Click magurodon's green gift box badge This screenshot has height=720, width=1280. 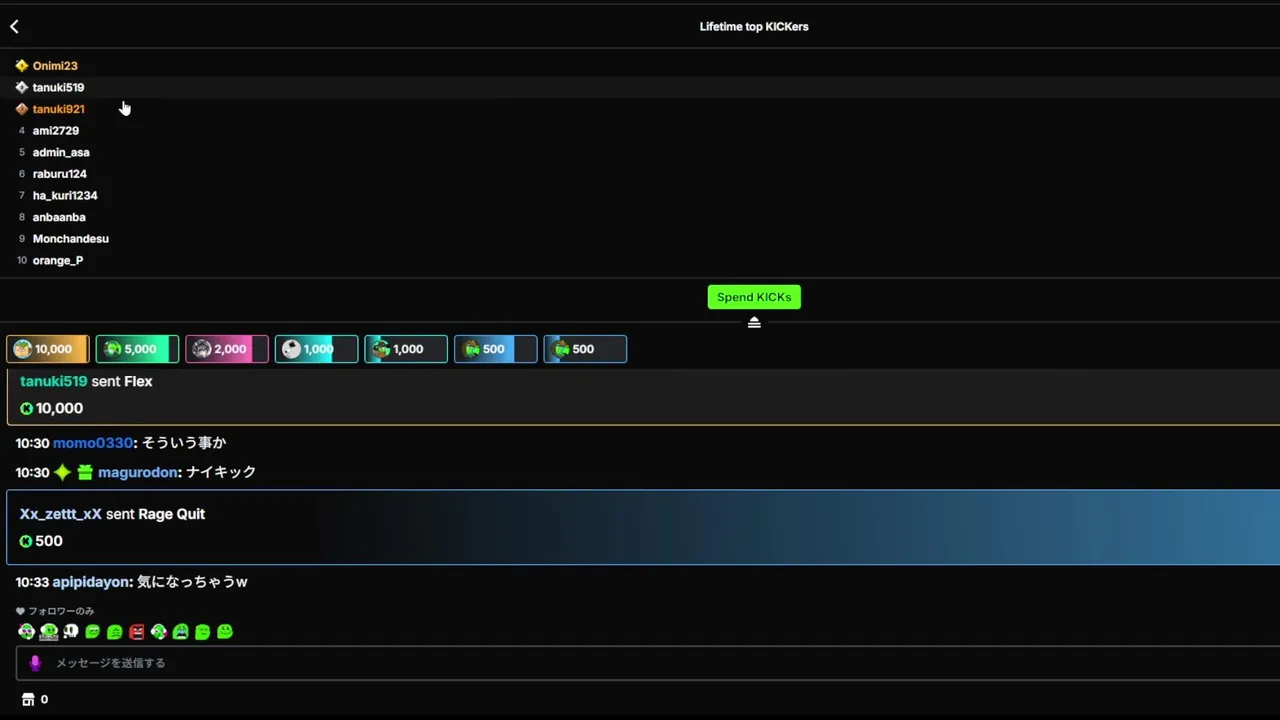[85, 472]
